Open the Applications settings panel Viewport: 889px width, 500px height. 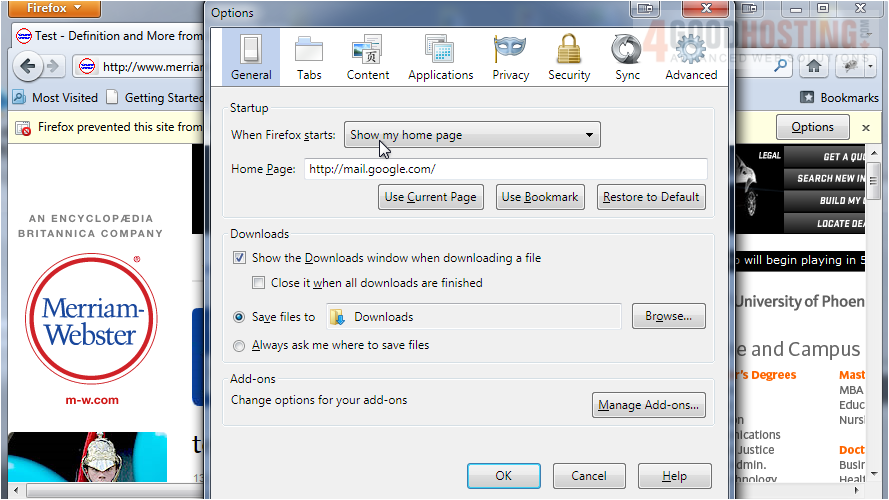point(440,57)
